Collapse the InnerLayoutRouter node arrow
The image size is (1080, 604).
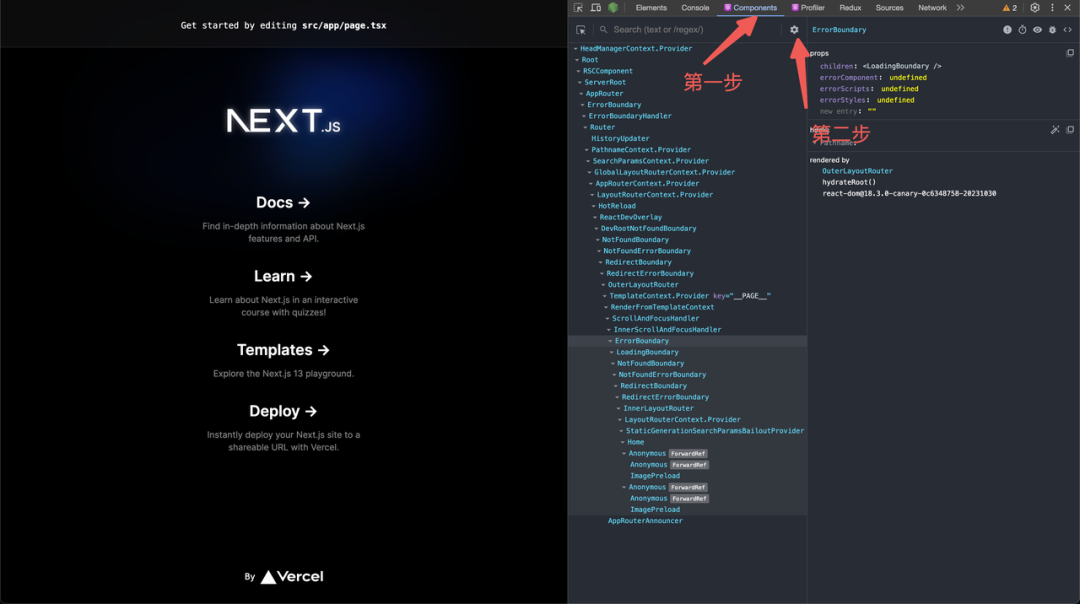coord(619,408)
